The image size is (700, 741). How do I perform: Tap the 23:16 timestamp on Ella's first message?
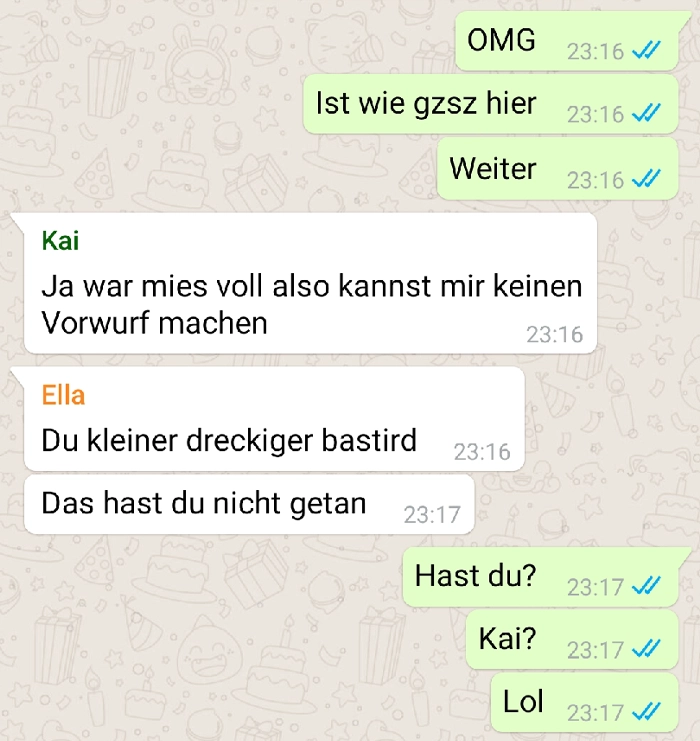(482, 452)
